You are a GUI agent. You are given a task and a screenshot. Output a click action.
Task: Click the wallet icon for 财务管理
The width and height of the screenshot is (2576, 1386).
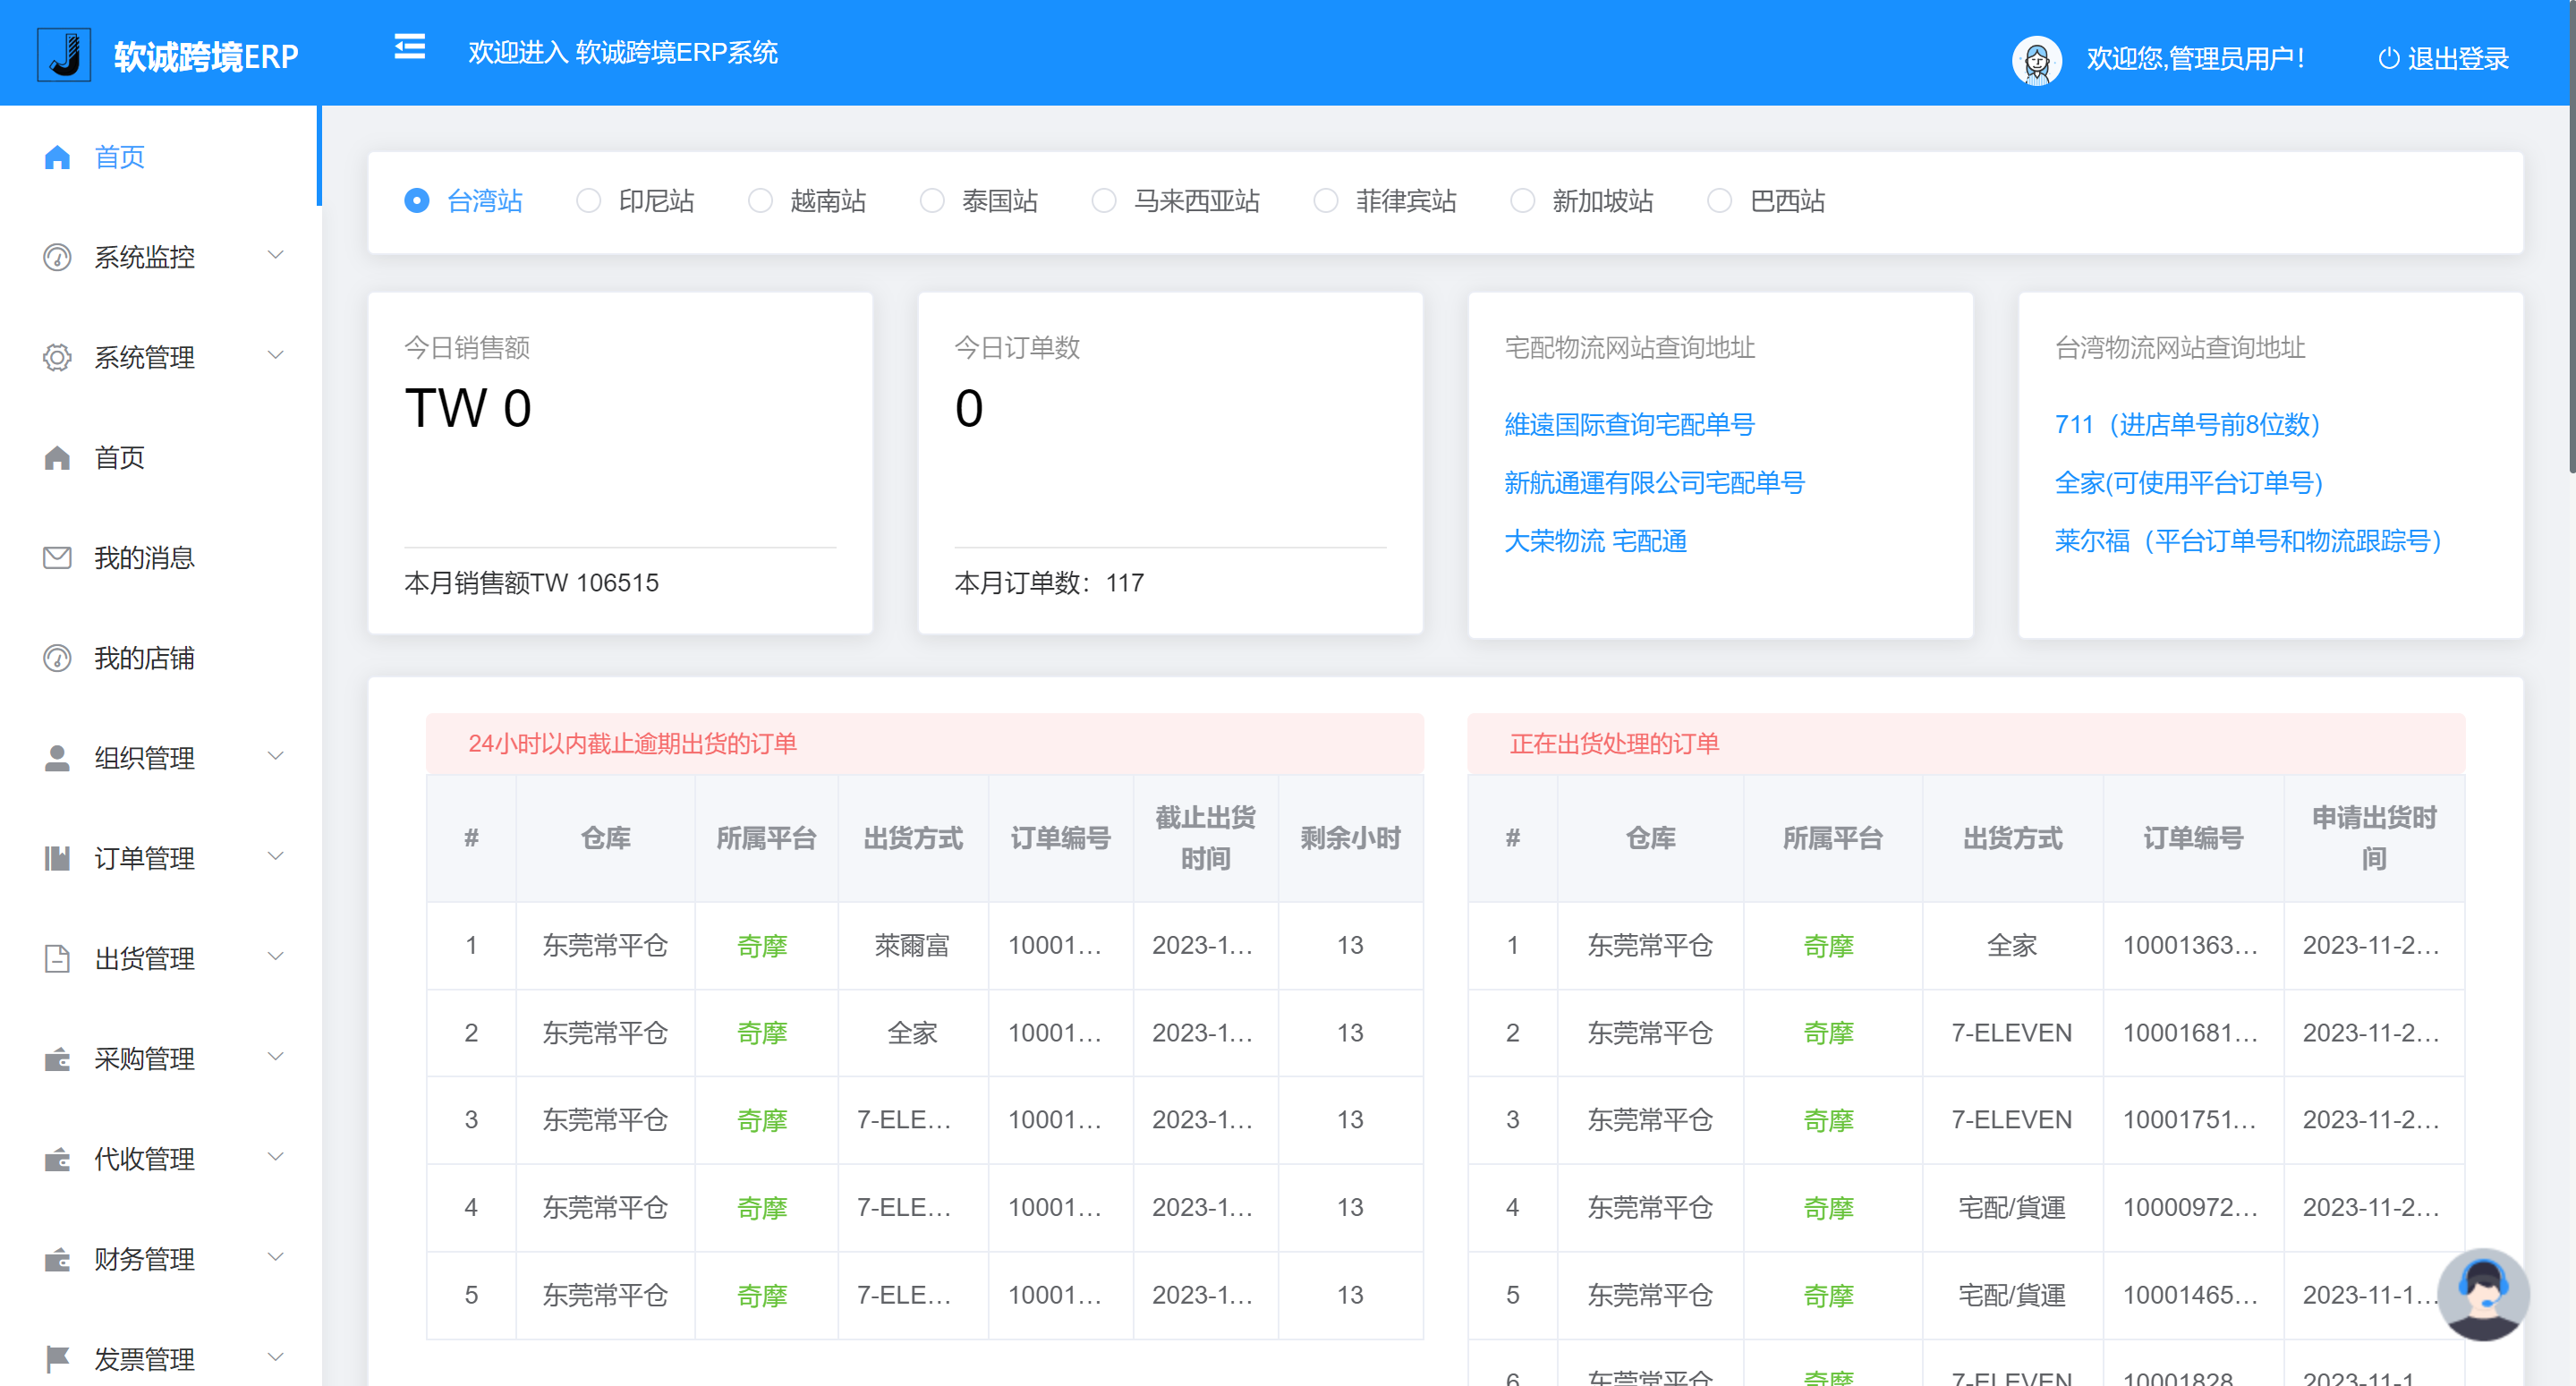[57, 1259]
